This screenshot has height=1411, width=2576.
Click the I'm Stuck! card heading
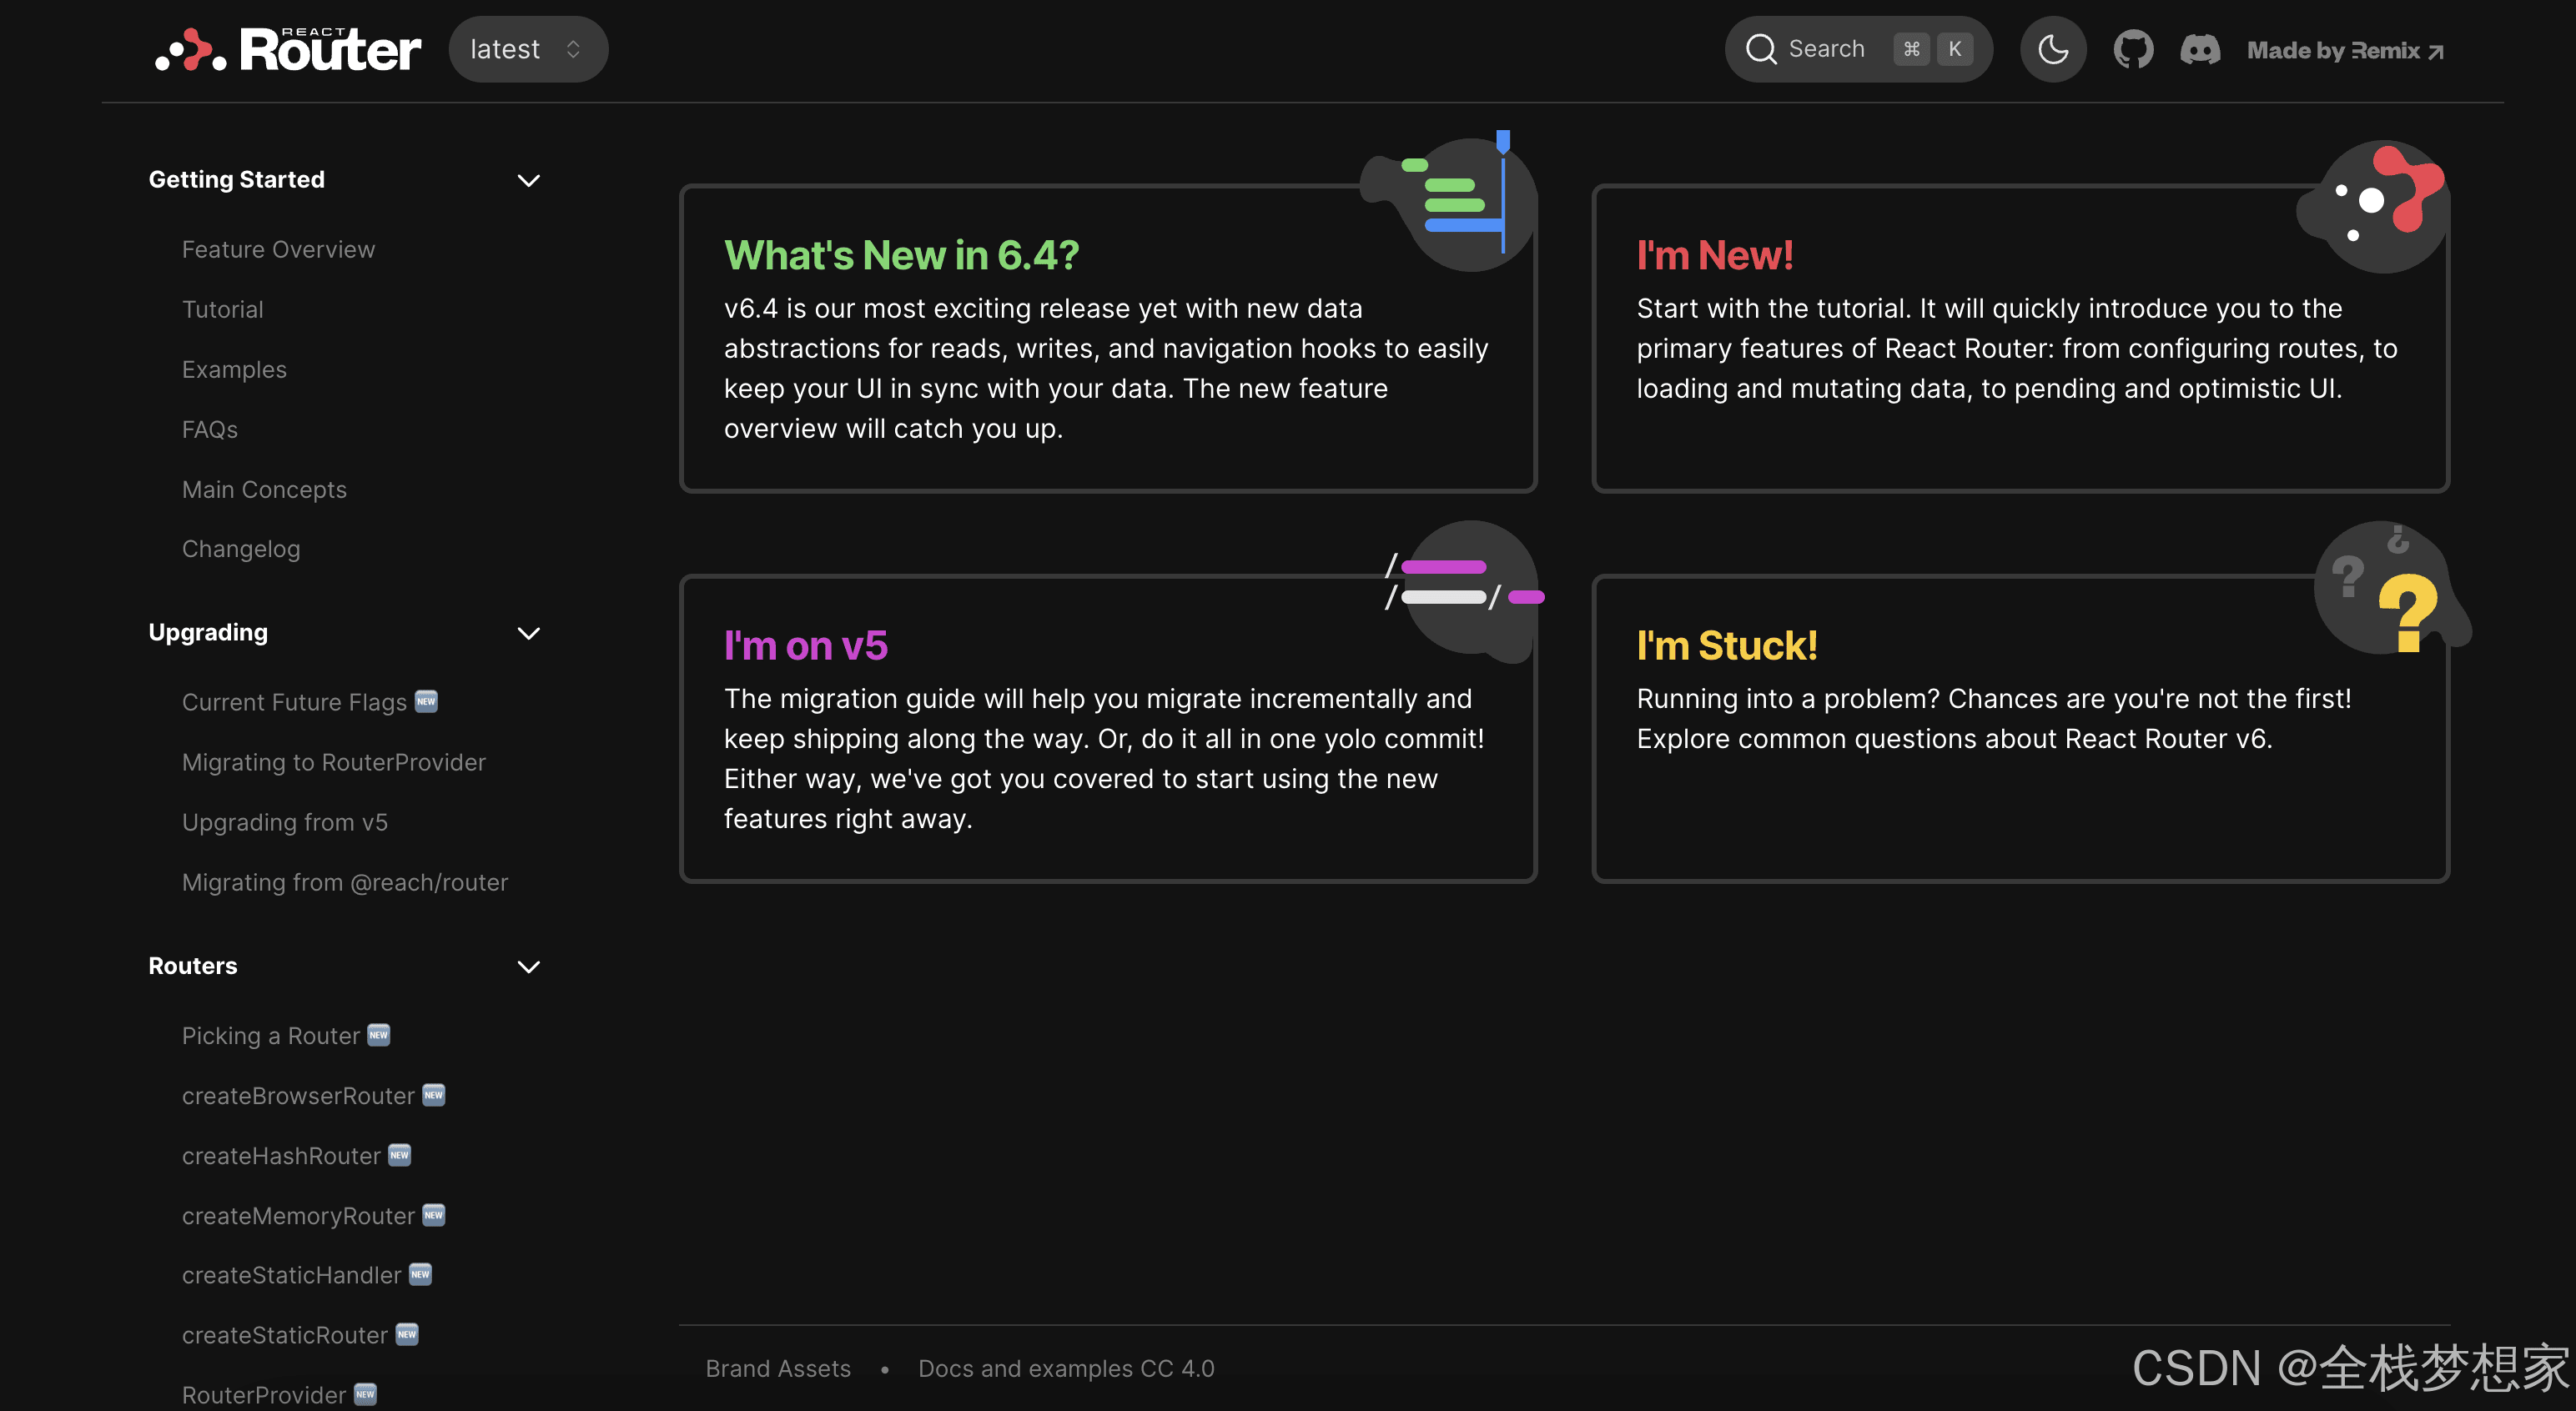1727,645
